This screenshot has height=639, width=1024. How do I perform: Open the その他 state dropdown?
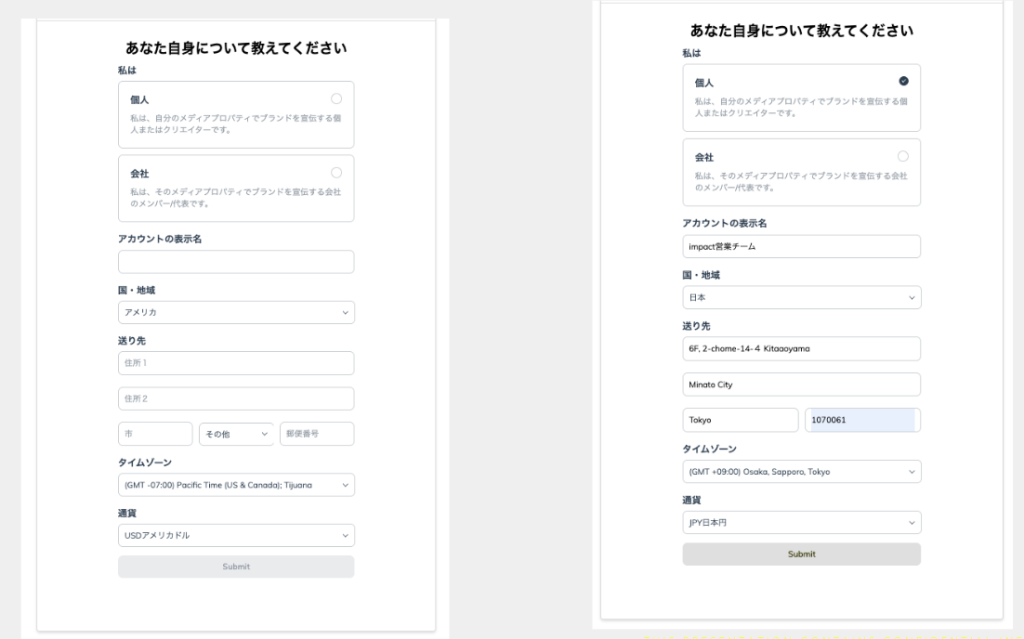(x=236, y=434)
